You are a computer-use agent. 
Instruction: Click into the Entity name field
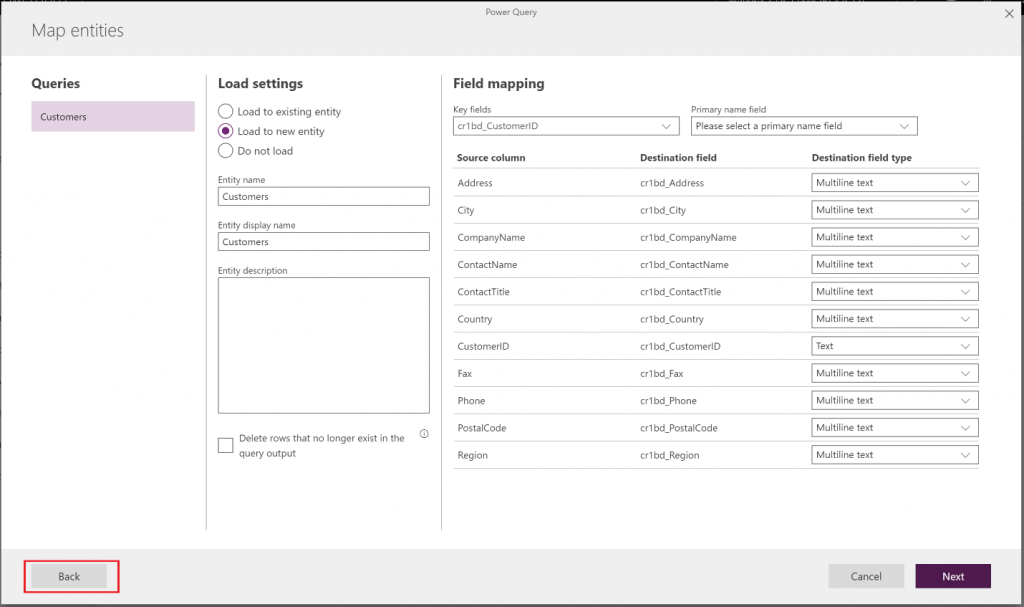pyautogui.click(x=324, y=197)
